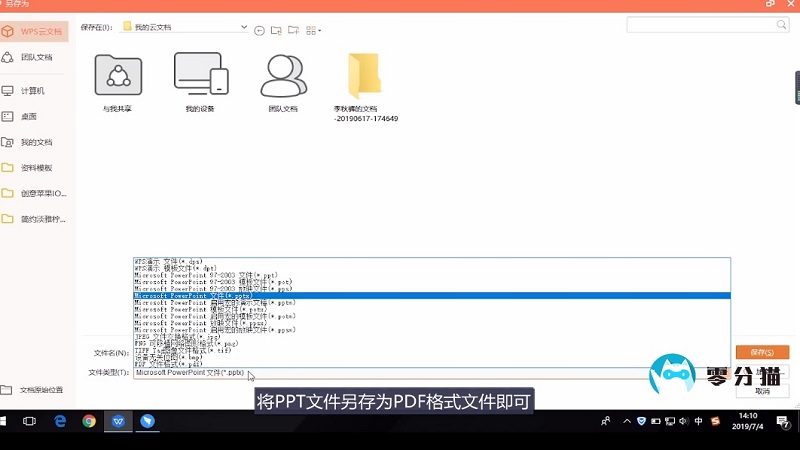Click the 保存 save button
The height and width of the screenshot is (450, 800).
coord(762,352)
